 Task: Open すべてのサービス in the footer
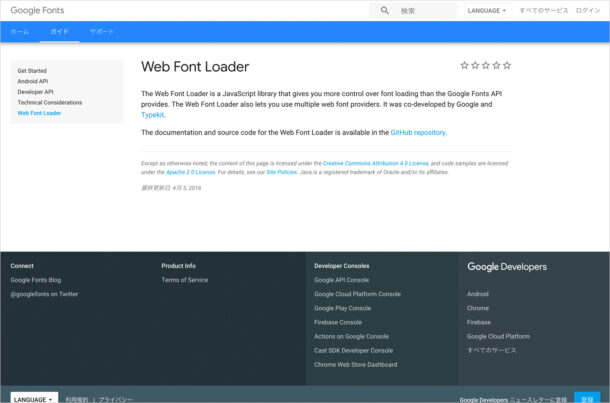tap(492, 350)
